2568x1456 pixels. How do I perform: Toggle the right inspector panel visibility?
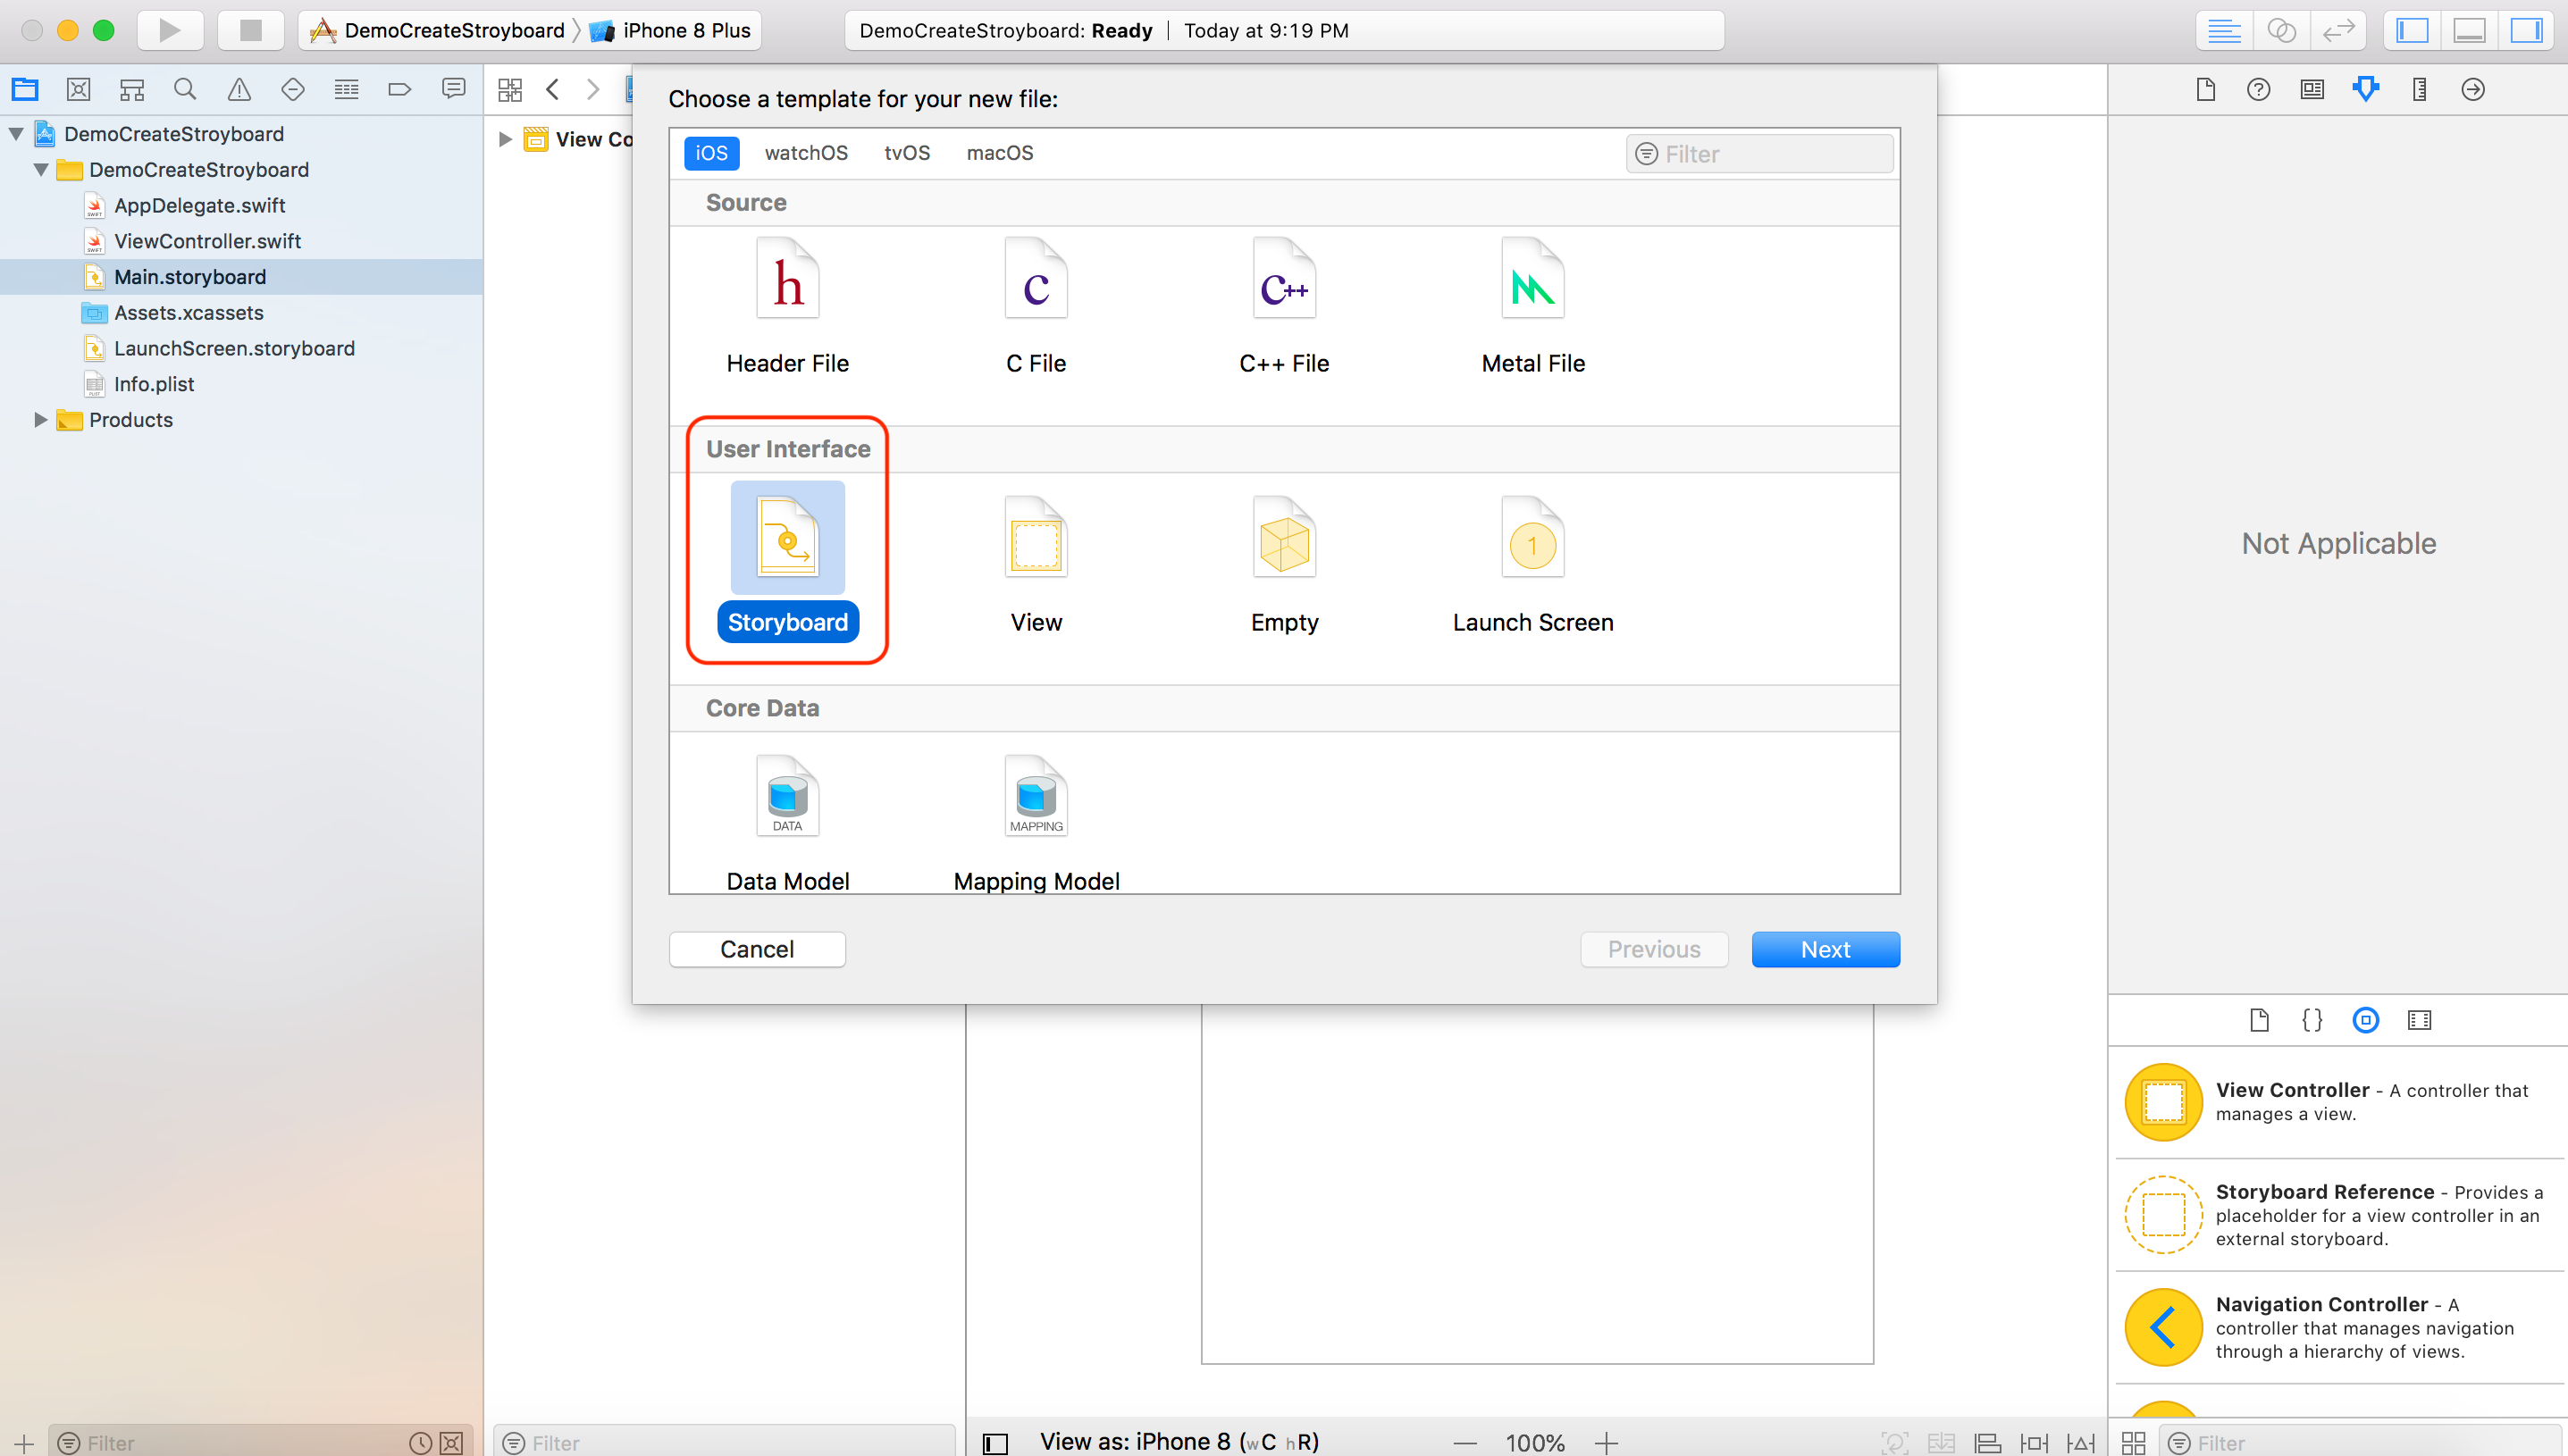pyautogui.click(x=2526, y=30)
